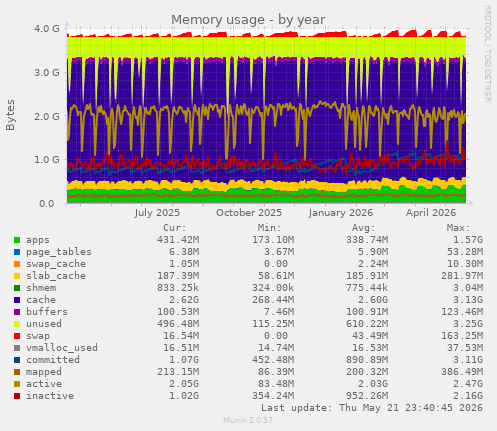497x431 pixels.
Task: Click the gray vmalloc_used legend swatch
Action: tap(17, 348)
